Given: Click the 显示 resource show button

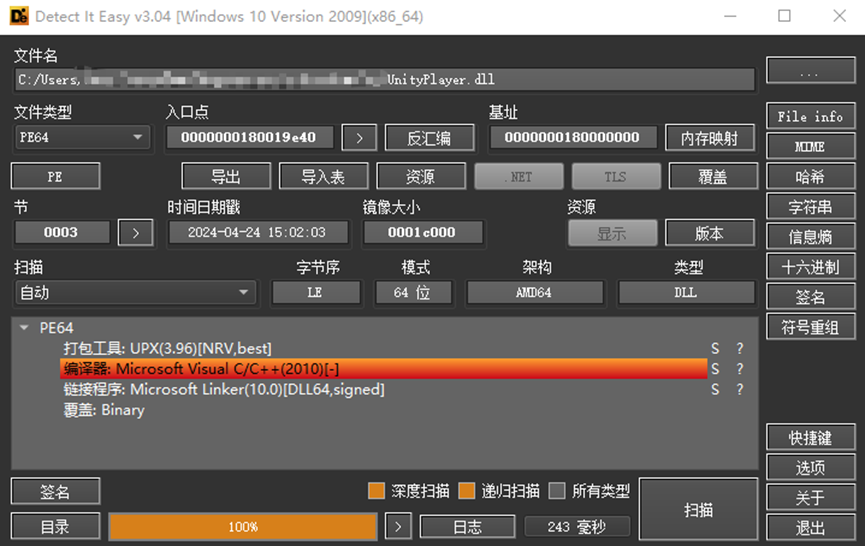Looking at the screenshot, I should click(612, 233).
